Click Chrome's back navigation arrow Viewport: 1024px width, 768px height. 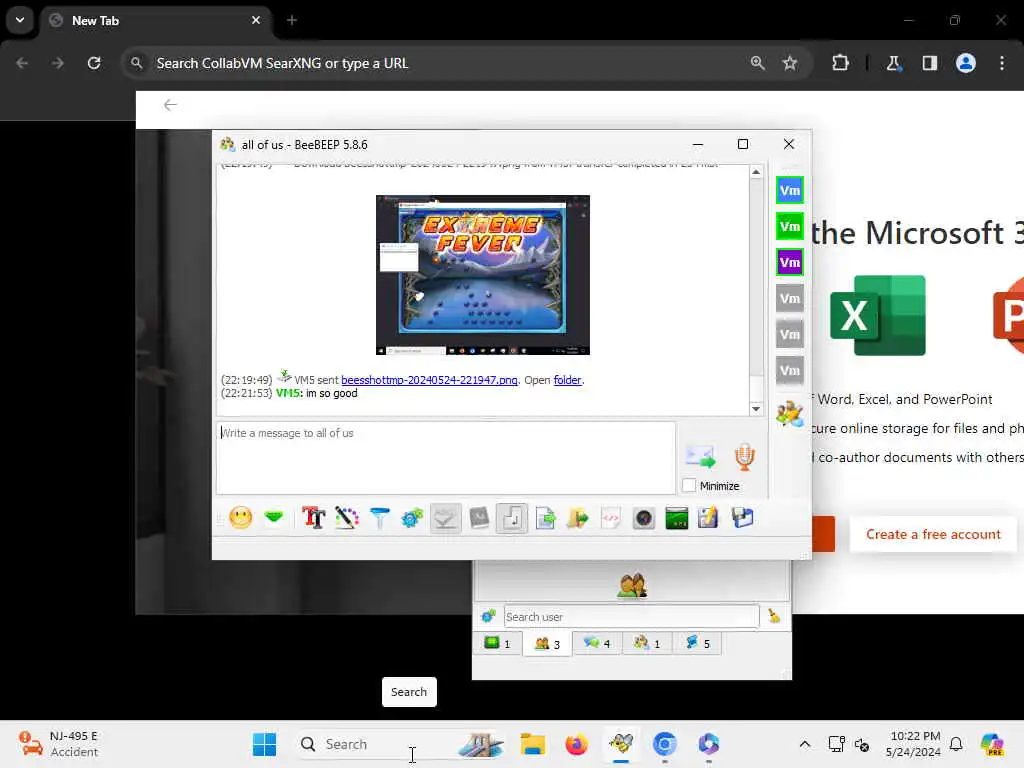tap(22, 63)
